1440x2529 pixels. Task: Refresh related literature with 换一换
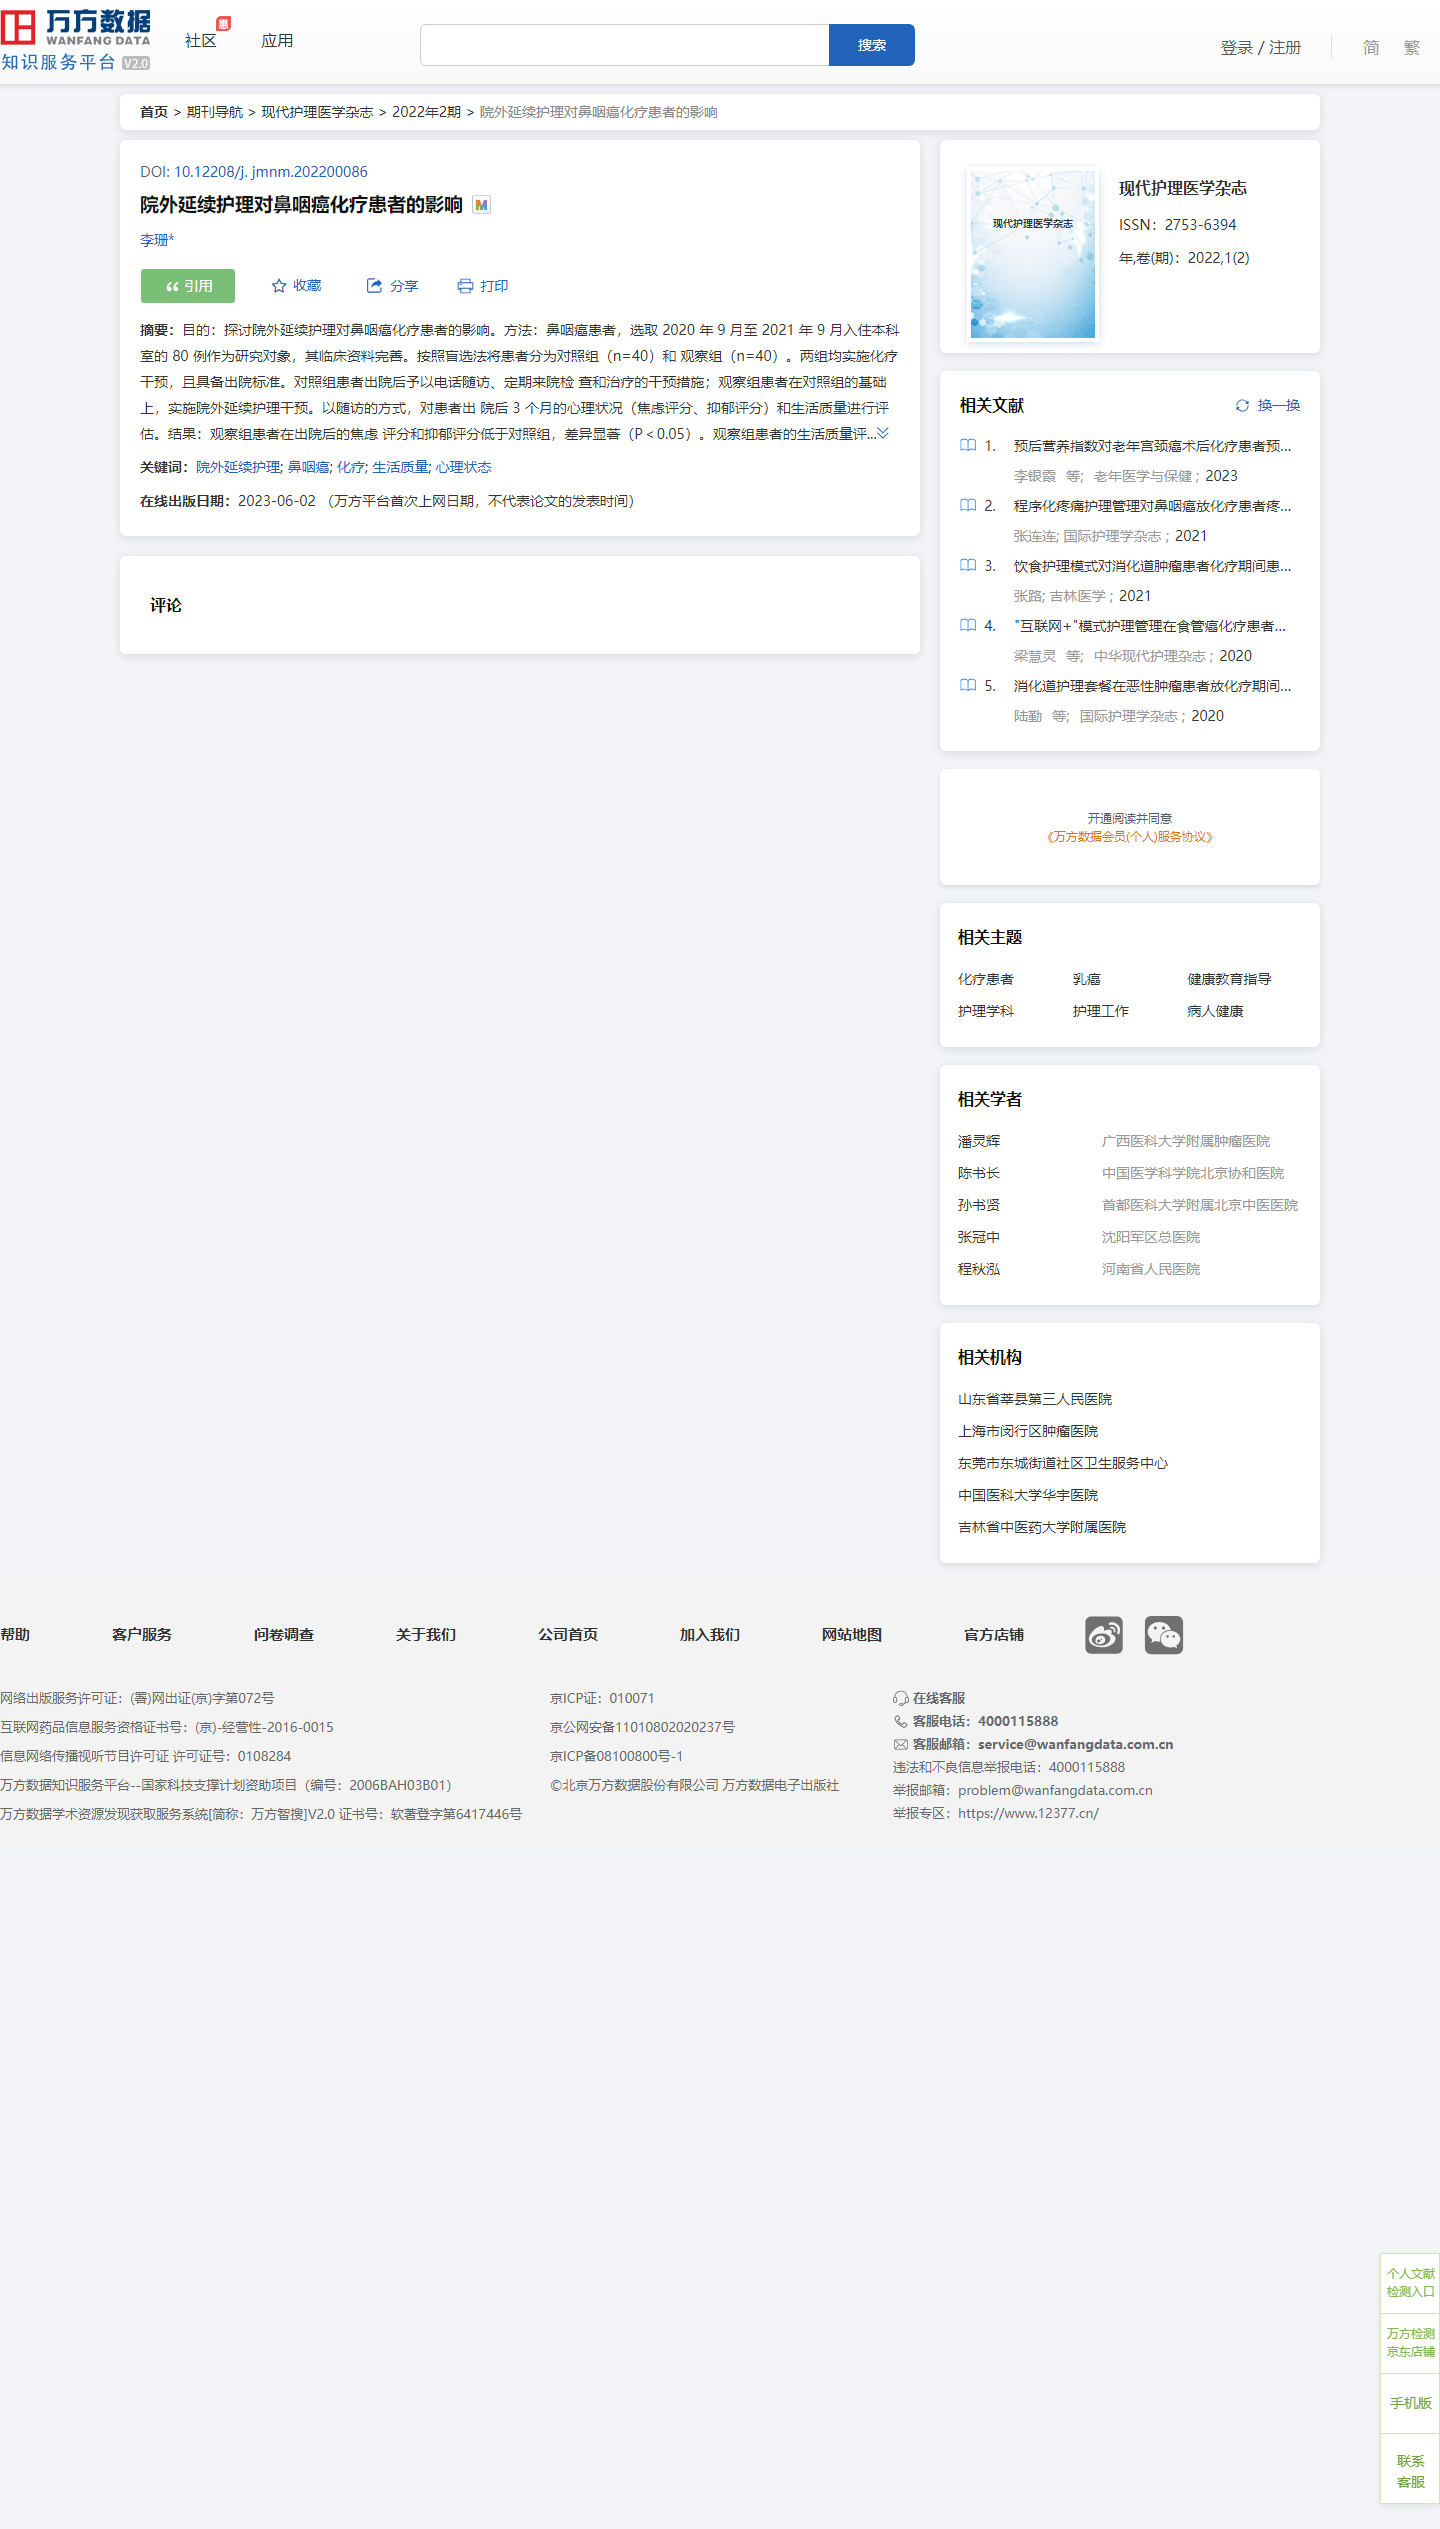point(1268,405)
